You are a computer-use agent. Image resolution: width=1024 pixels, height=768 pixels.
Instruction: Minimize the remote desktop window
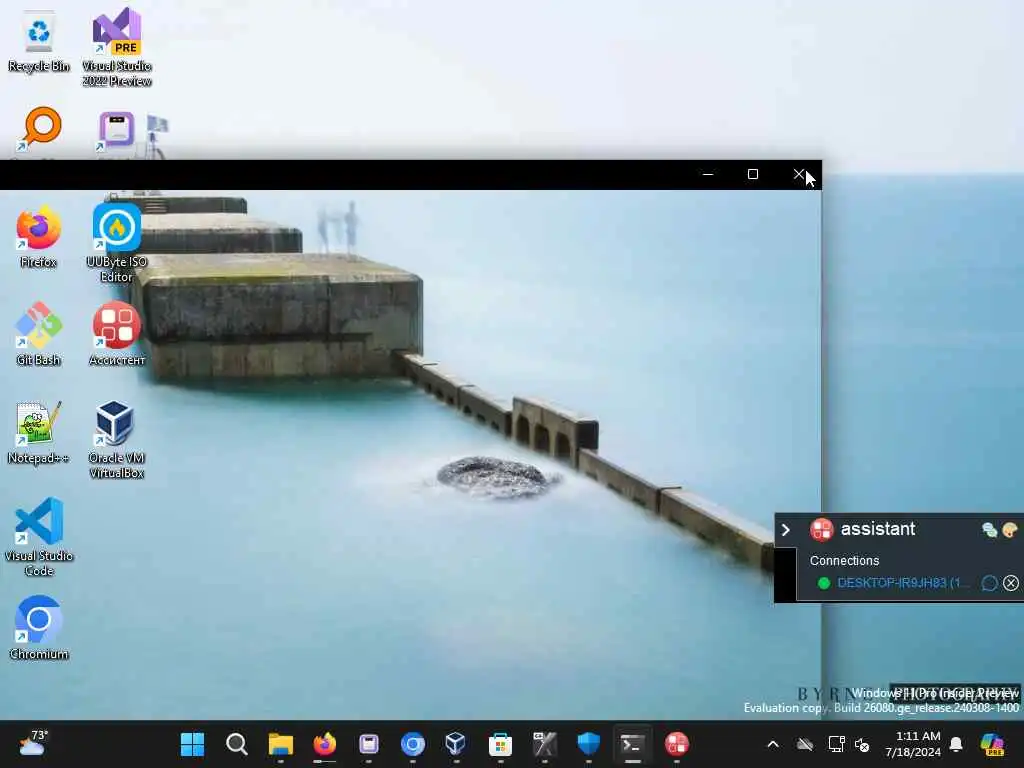click(707, 174)
